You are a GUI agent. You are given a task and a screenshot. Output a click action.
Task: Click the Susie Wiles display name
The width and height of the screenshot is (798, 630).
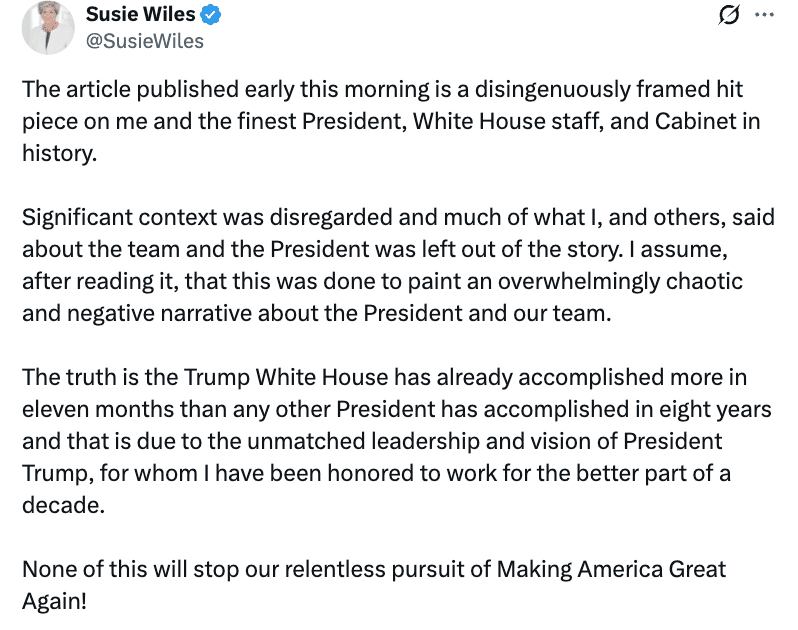(x=140, y=15)
